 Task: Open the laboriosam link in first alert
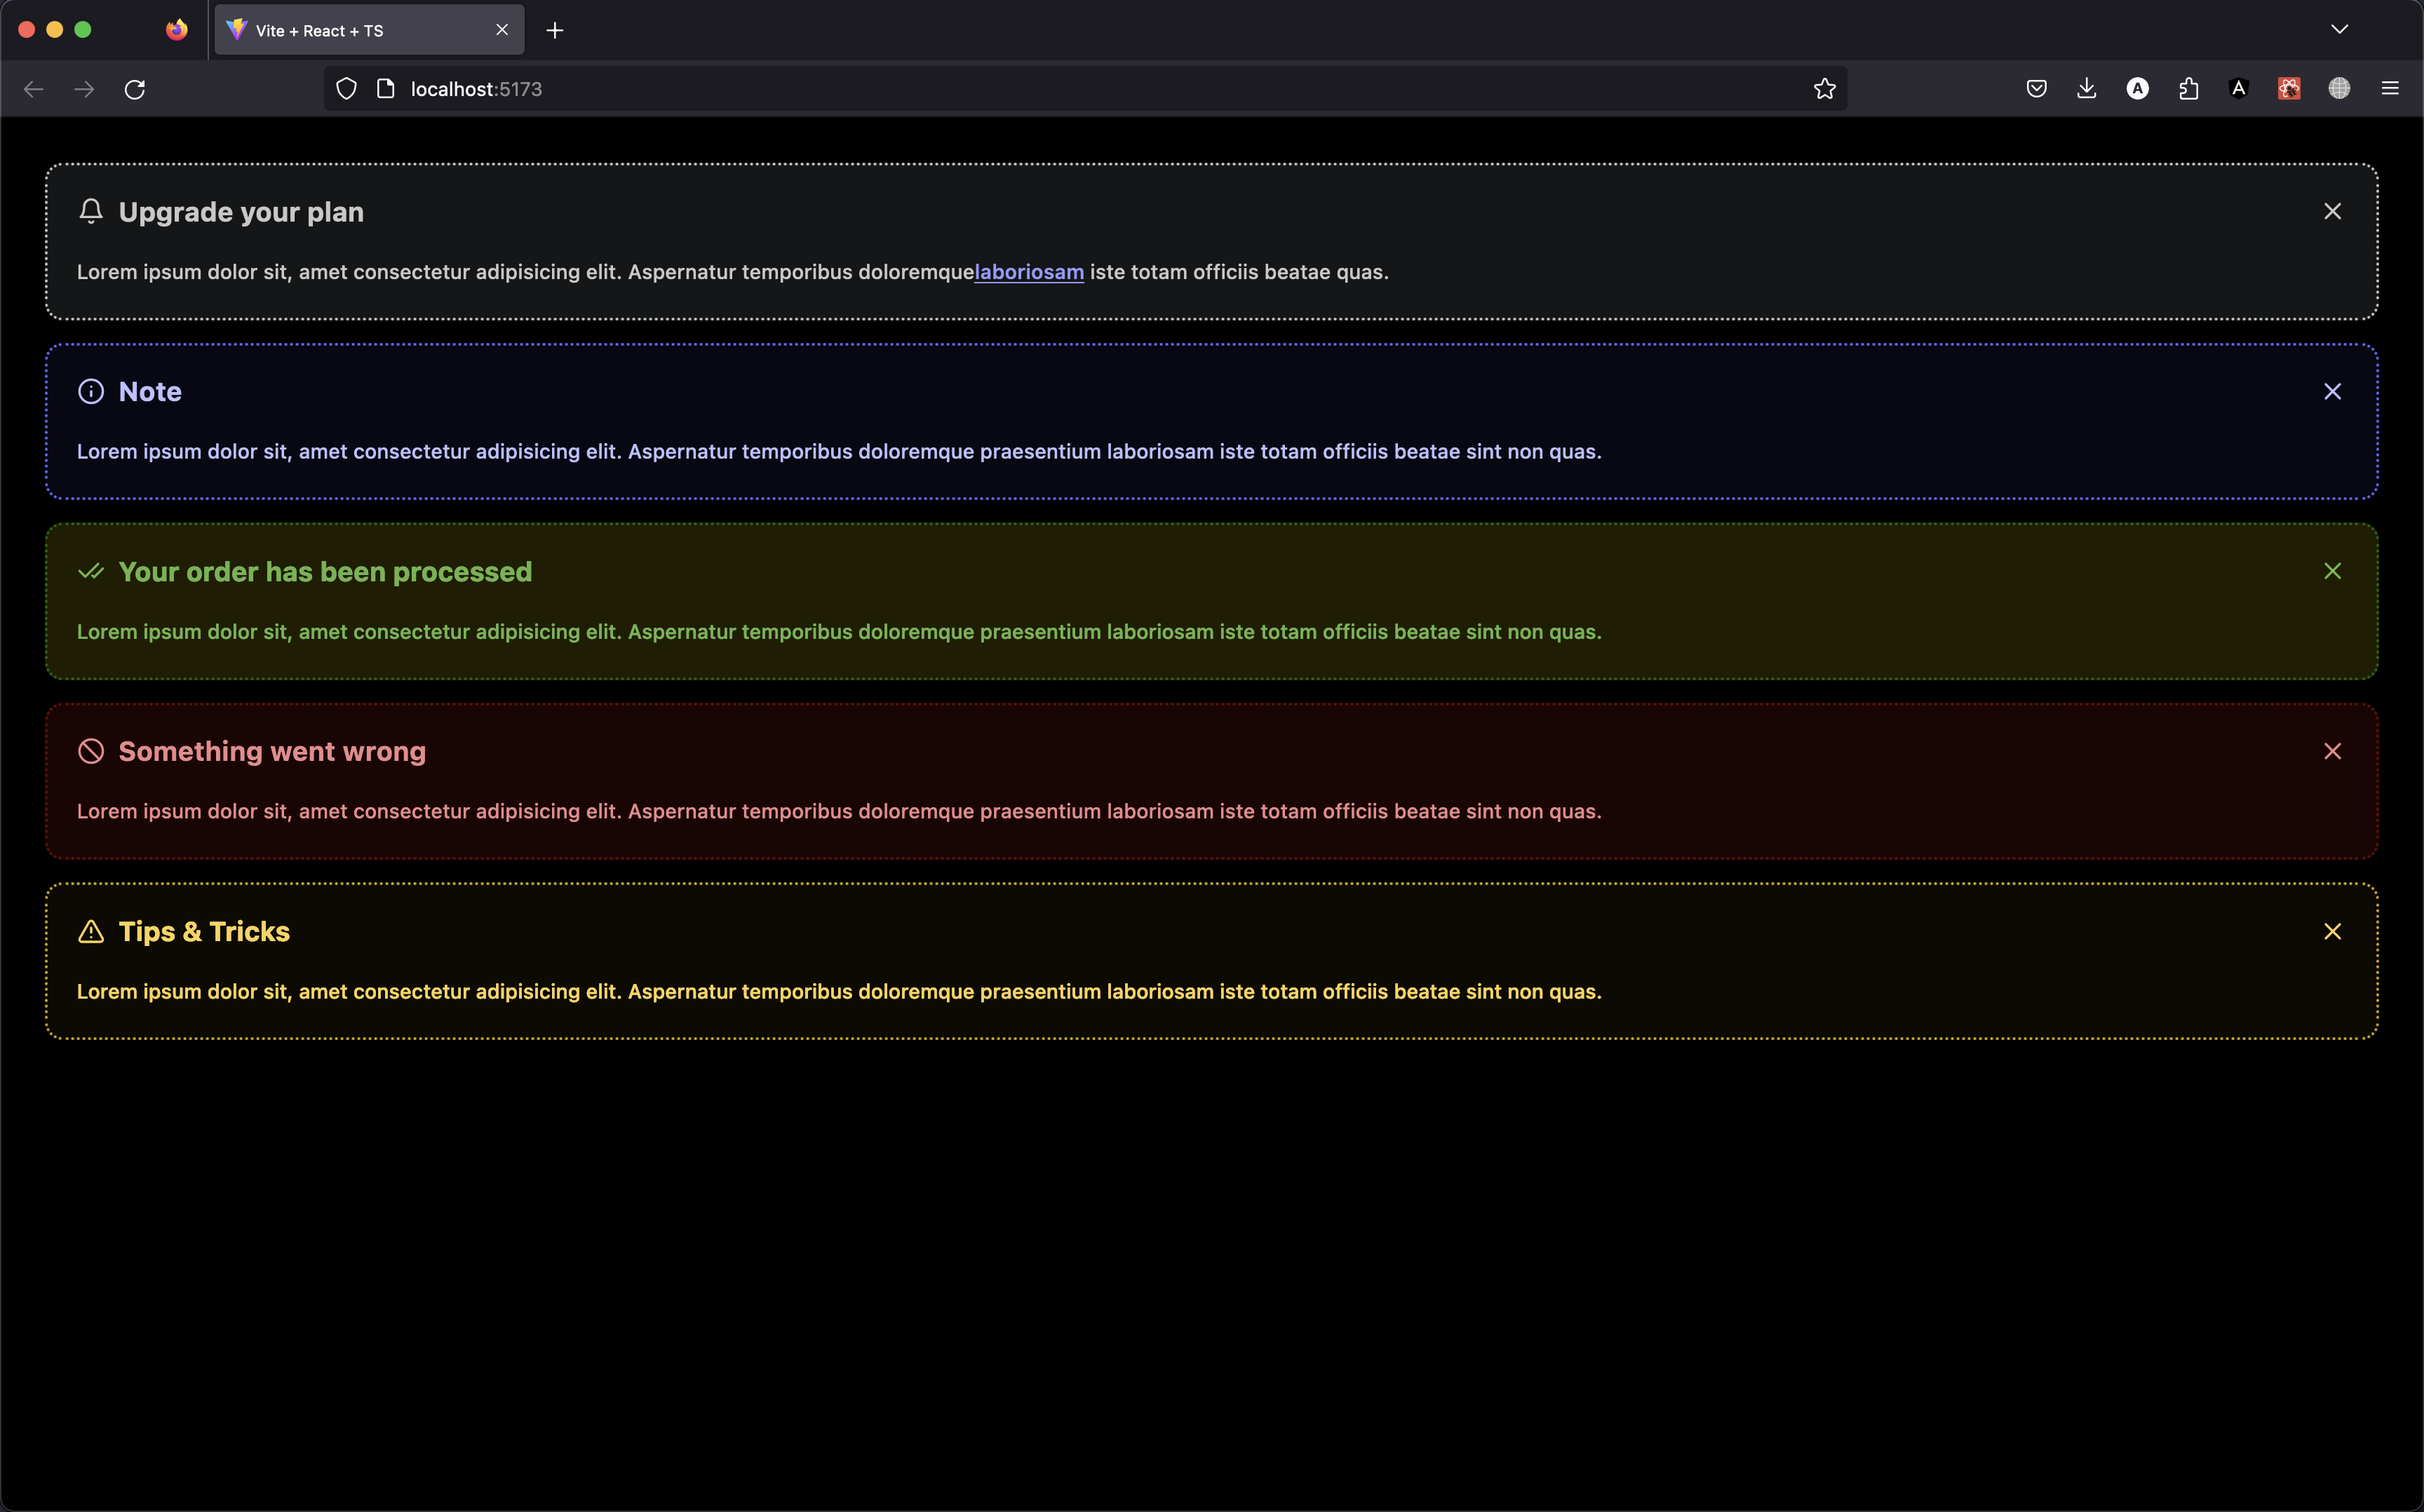[1028, 272]
